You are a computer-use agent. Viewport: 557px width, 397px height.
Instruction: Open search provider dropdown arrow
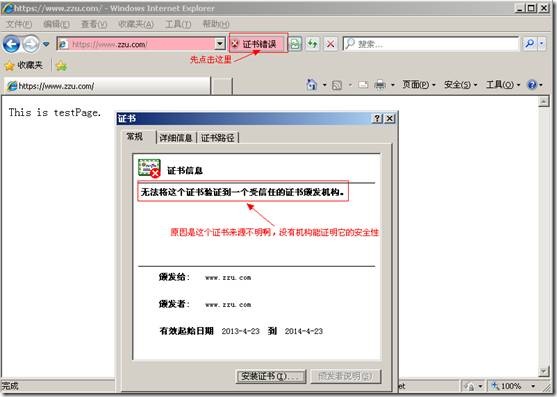click(x=542, y=44)
